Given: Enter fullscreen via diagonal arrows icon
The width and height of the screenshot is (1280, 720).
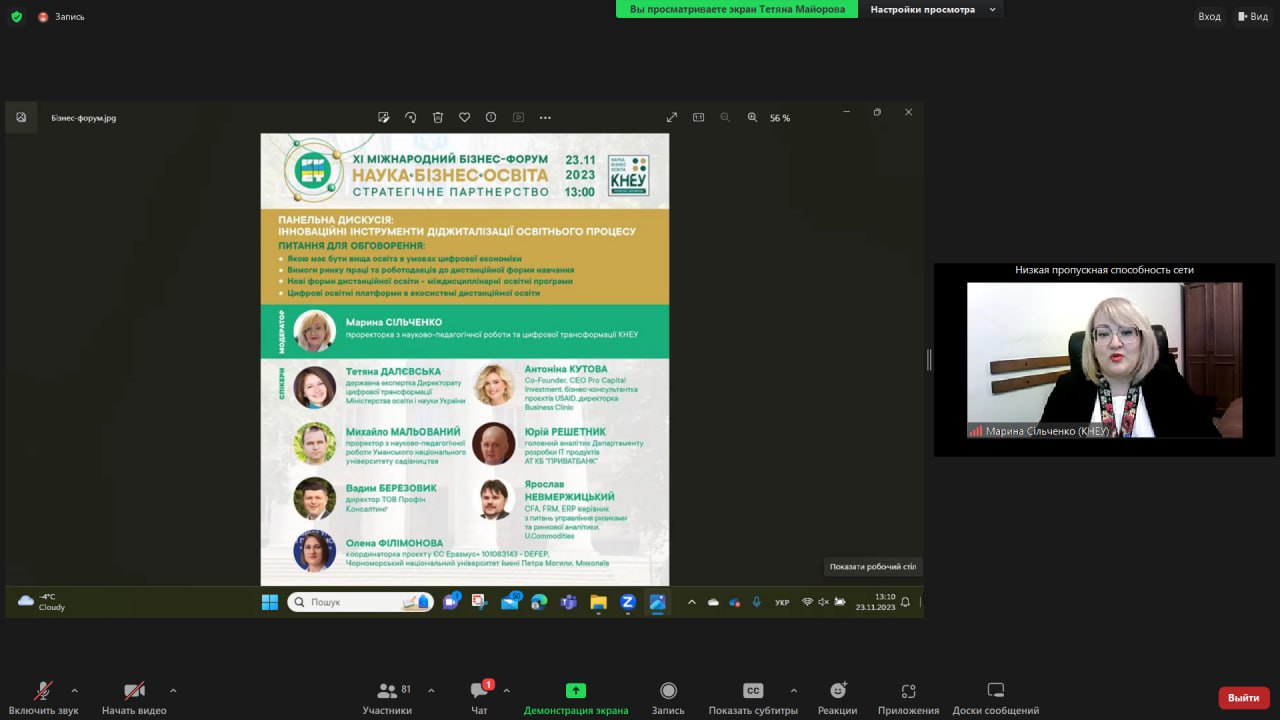Looking at the screenshot, I should point(672,117).
